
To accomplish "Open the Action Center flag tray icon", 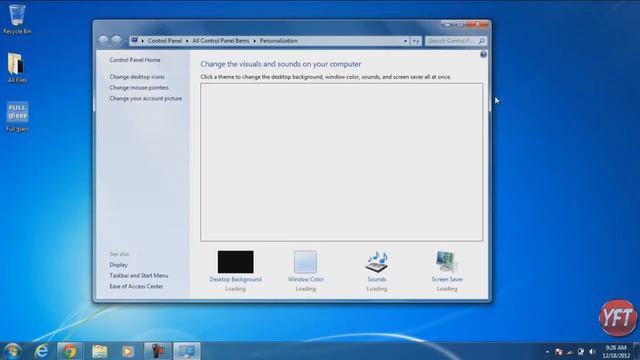I will tap(558, 352).
